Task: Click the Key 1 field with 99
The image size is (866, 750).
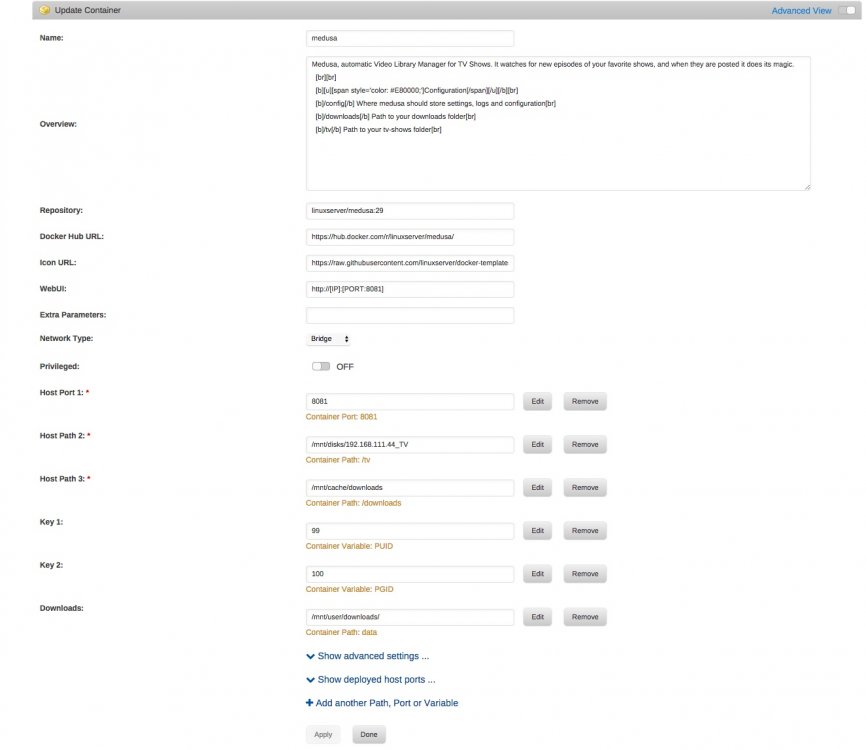Action: click(410, 531)
